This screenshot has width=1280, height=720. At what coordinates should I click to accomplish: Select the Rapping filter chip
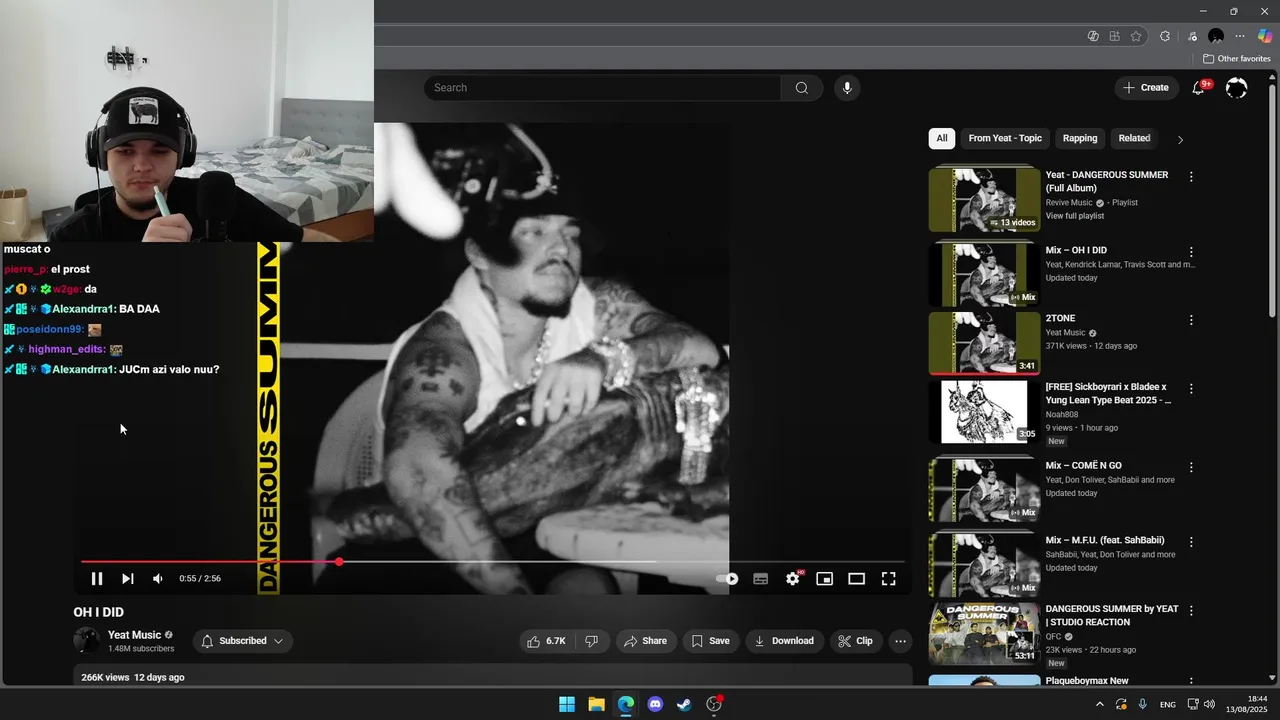1080,138
